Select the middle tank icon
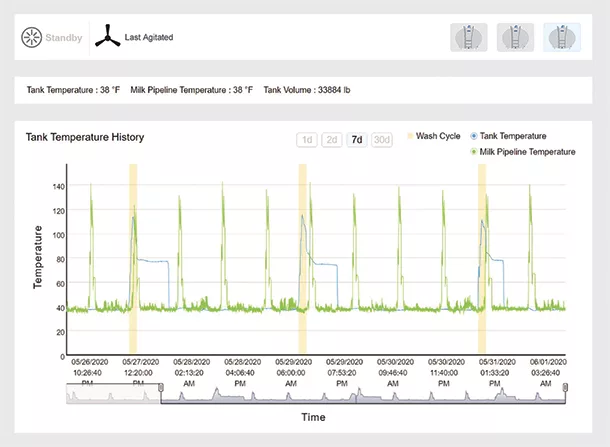This screenshot has height=447, width=610. pos(515,37)
